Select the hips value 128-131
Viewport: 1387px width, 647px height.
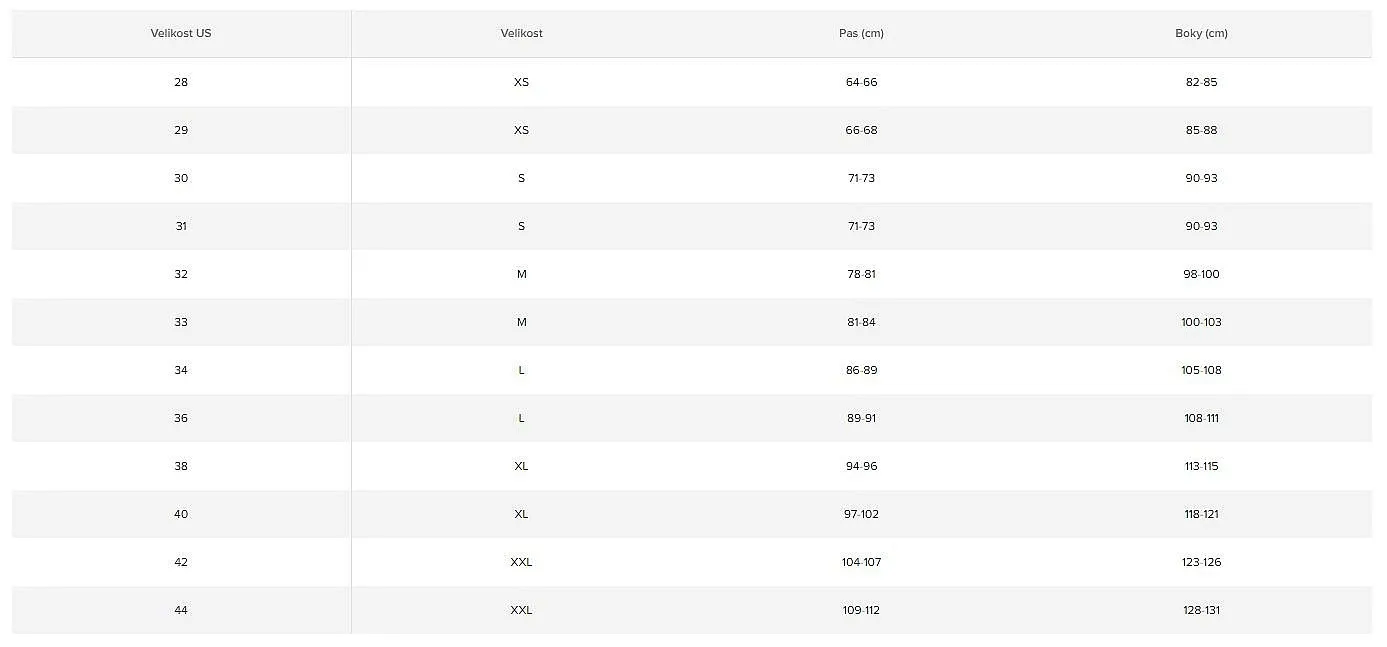tap(1201, 610)
